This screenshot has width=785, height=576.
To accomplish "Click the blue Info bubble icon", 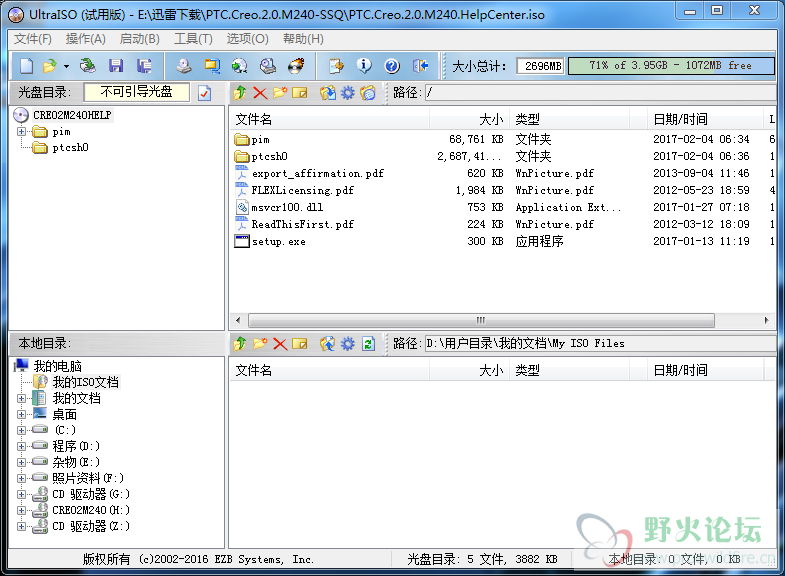I will coord(364,66).
